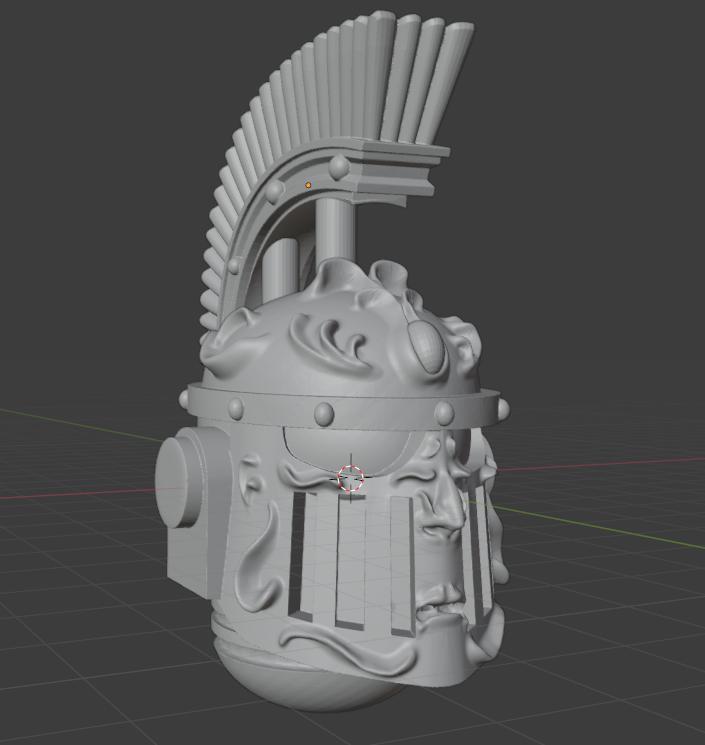705x745 pixels.
Task: Click the orange object origin dot
Action: (x=308, y=185)
